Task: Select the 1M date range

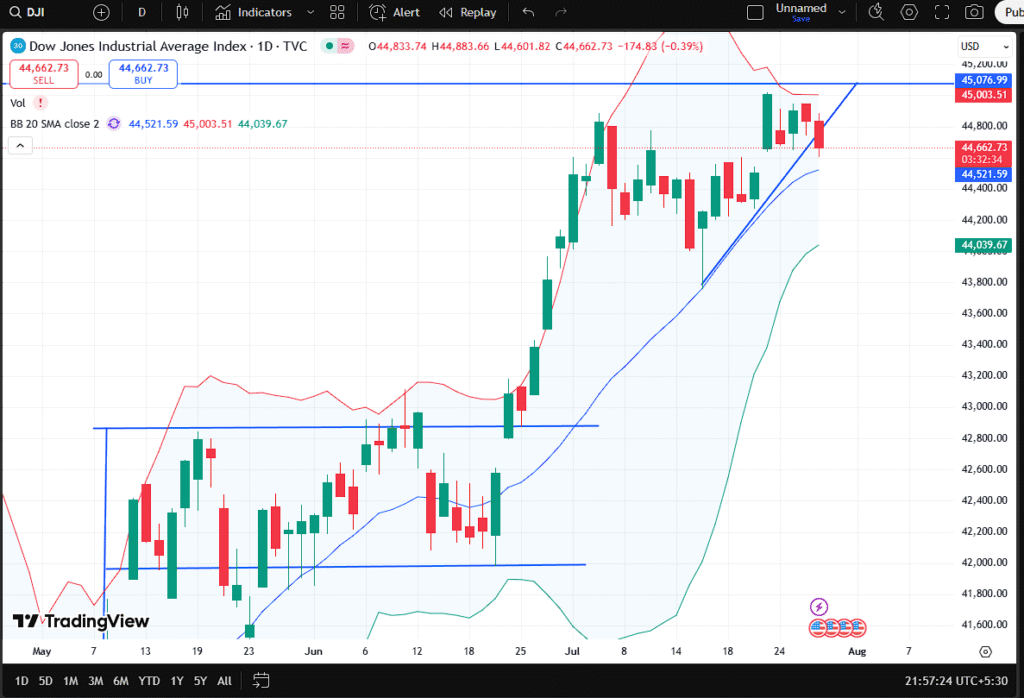Action: (71, 681)
